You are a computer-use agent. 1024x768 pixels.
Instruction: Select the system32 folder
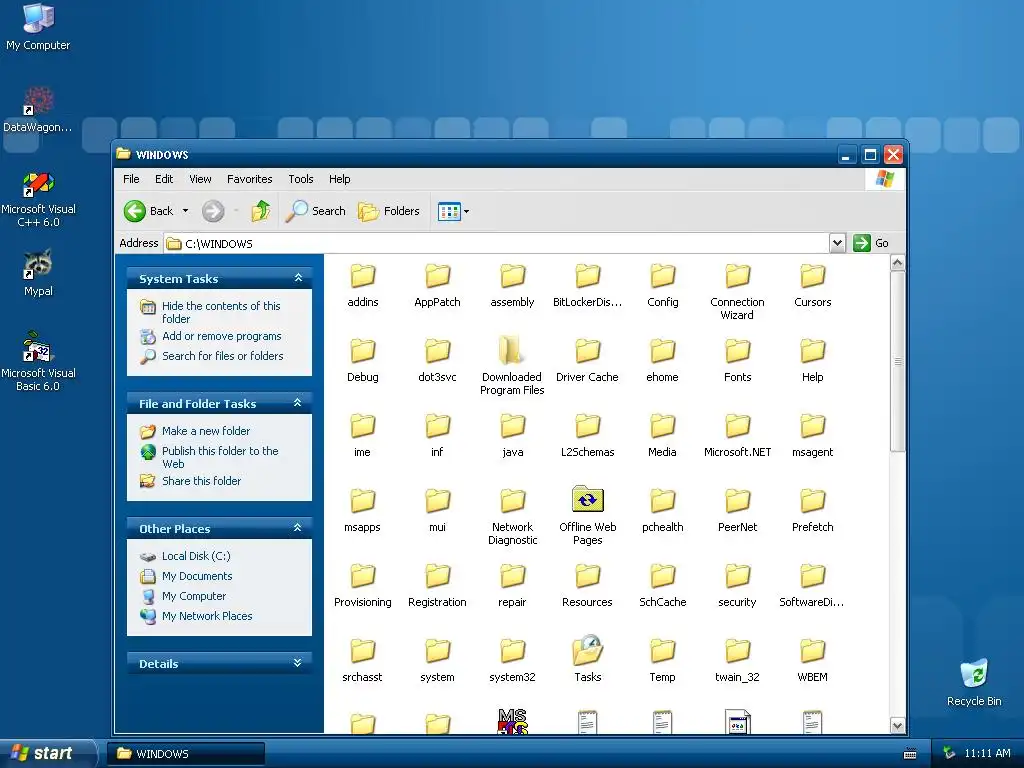(512, 661)
